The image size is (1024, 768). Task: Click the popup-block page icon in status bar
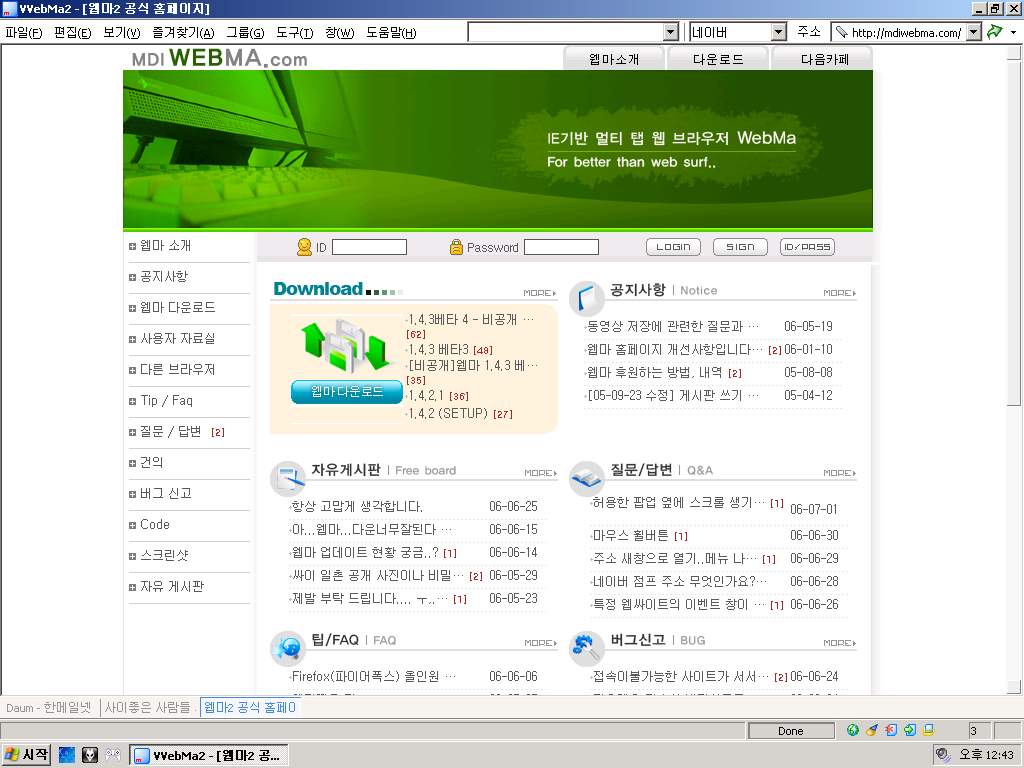coord(891,730)
